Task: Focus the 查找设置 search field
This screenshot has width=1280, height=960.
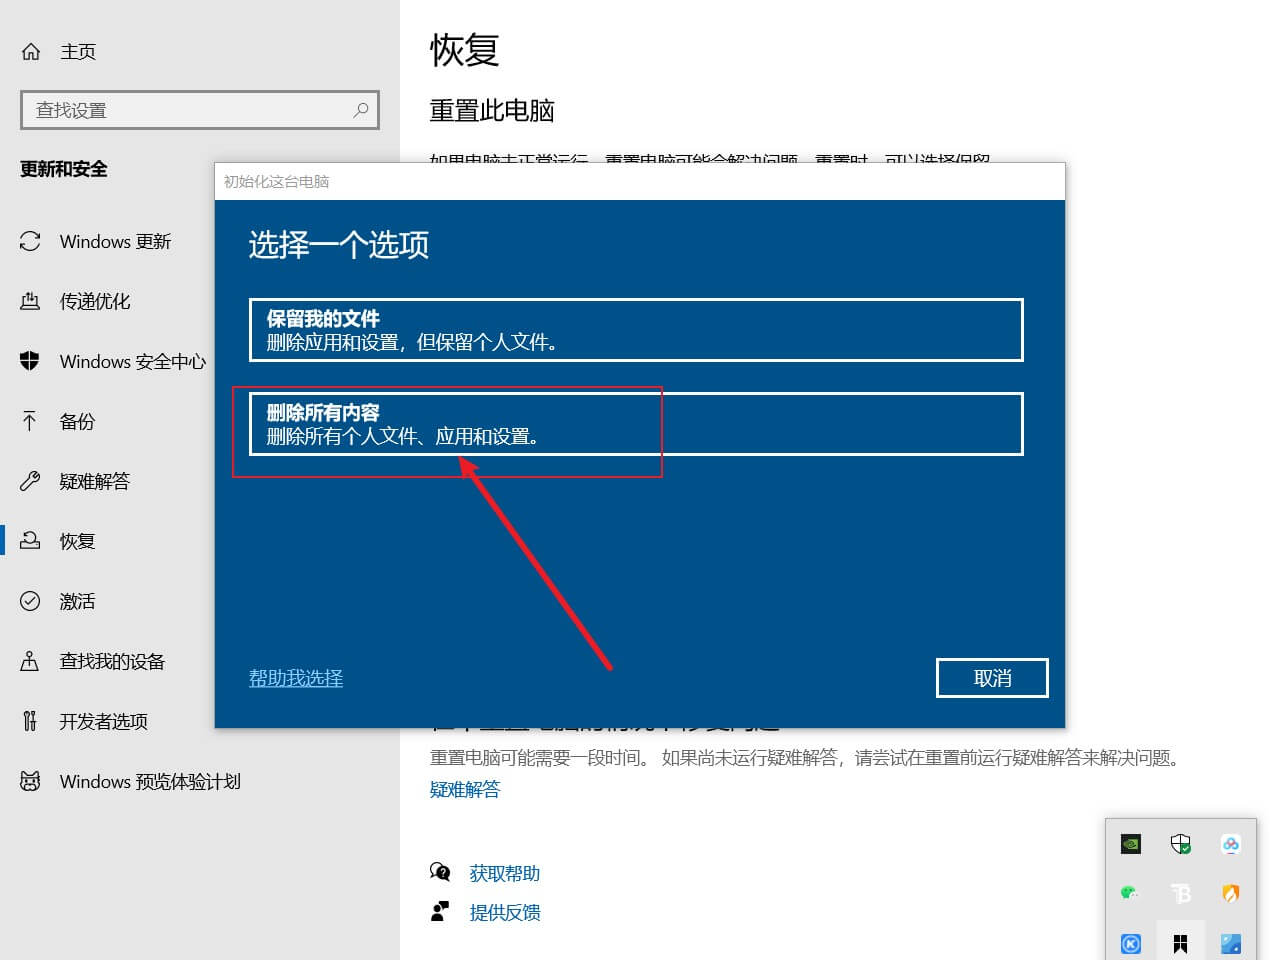Action: click(x=200, y=110)
